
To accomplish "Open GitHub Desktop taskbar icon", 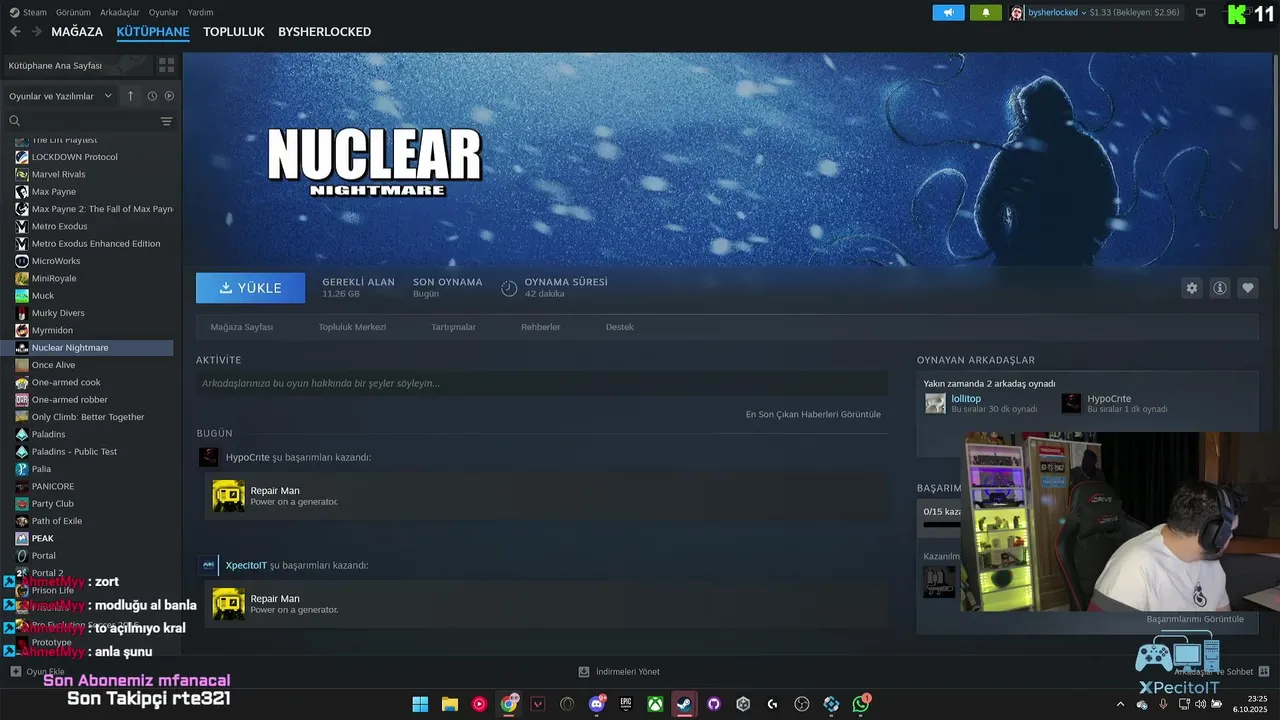I will [x=714, y=704].
